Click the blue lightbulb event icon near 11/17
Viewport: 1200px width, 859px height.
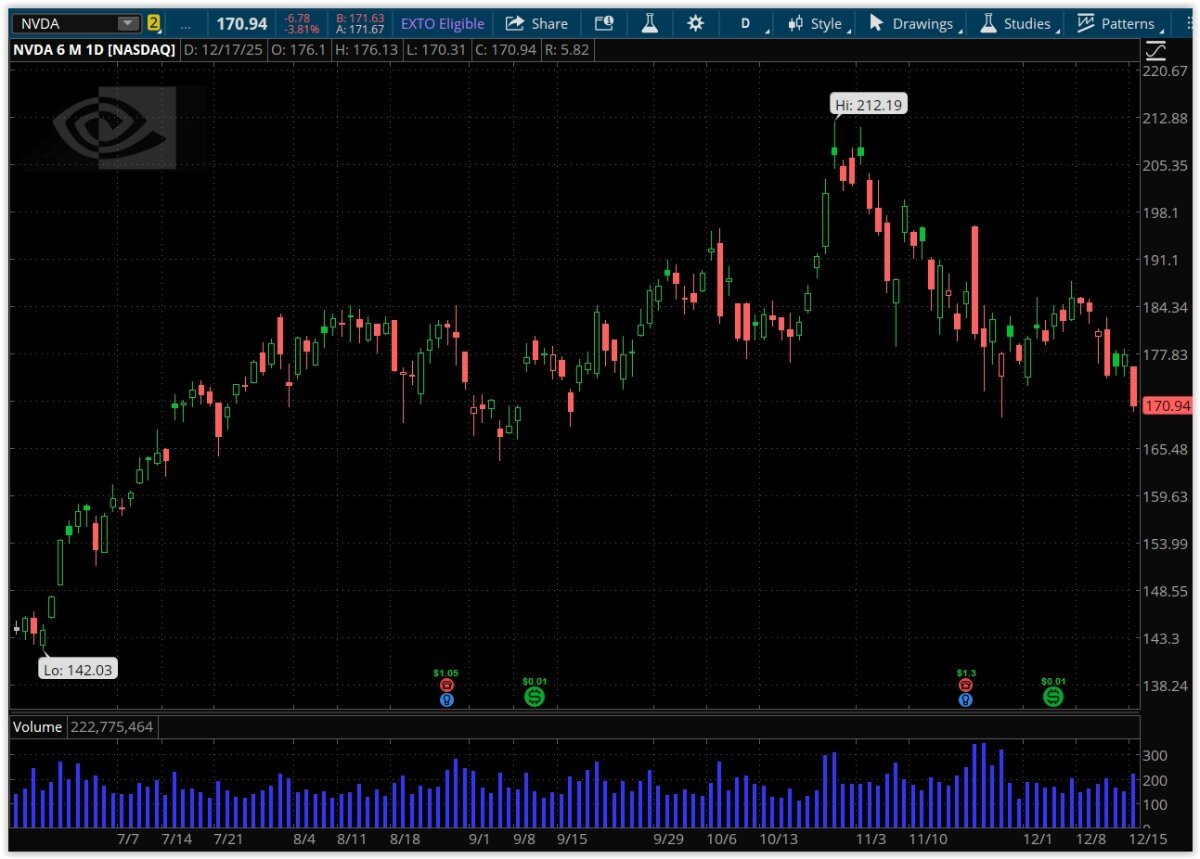point(965,700)
